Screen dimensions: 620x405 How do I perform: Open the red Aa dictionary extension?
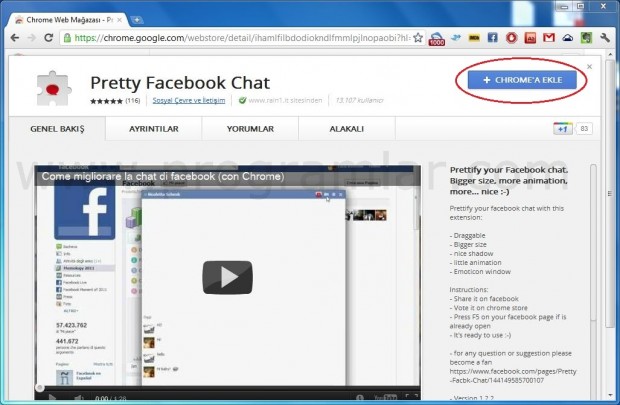click(530, 38)
